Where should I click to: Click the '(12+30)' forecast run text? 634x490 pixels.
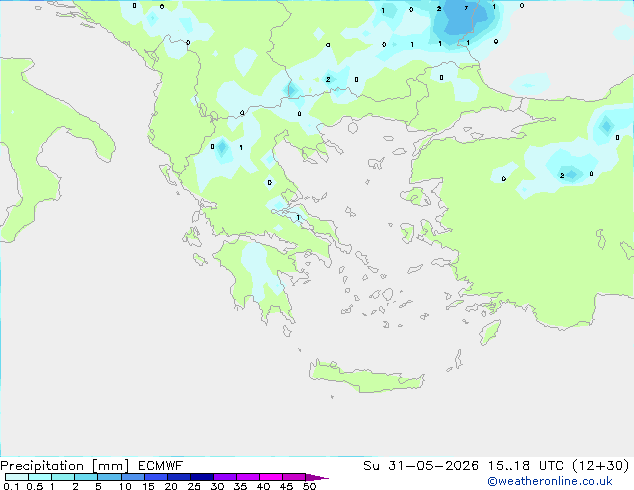tap(601, 466)
